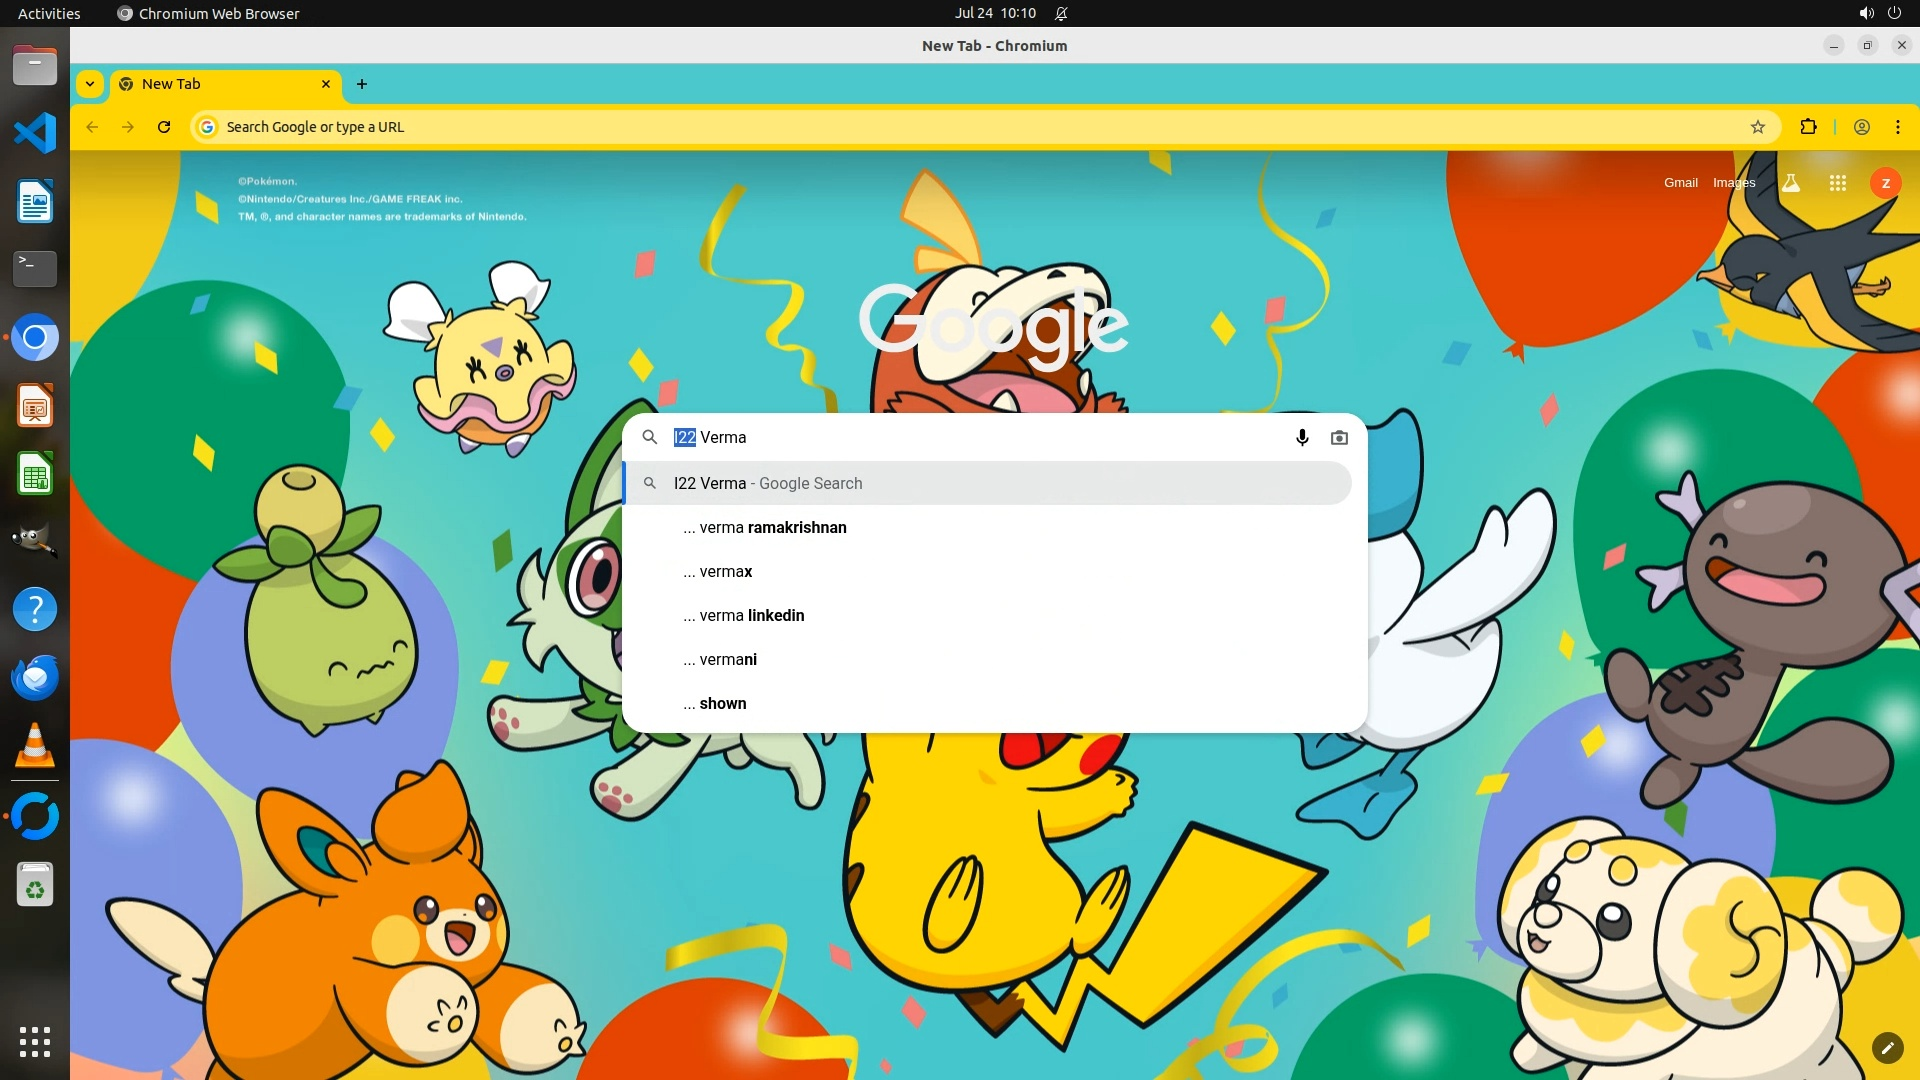Focus the address bar URL field
This screenshot has width=1920, height=1080.
[x=900, y=127]
